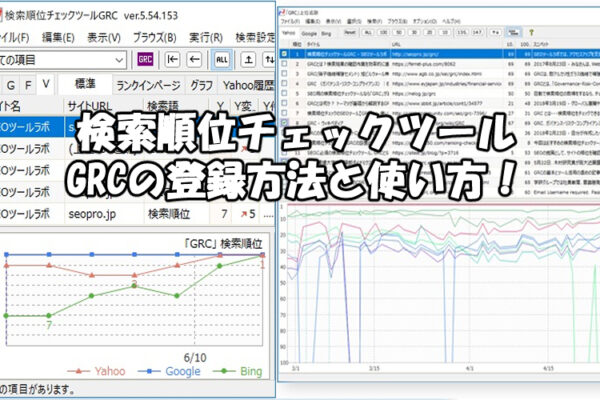The image size is (600, 400).
Task: Open the 実行(R) menu
Action: (206, 38)
